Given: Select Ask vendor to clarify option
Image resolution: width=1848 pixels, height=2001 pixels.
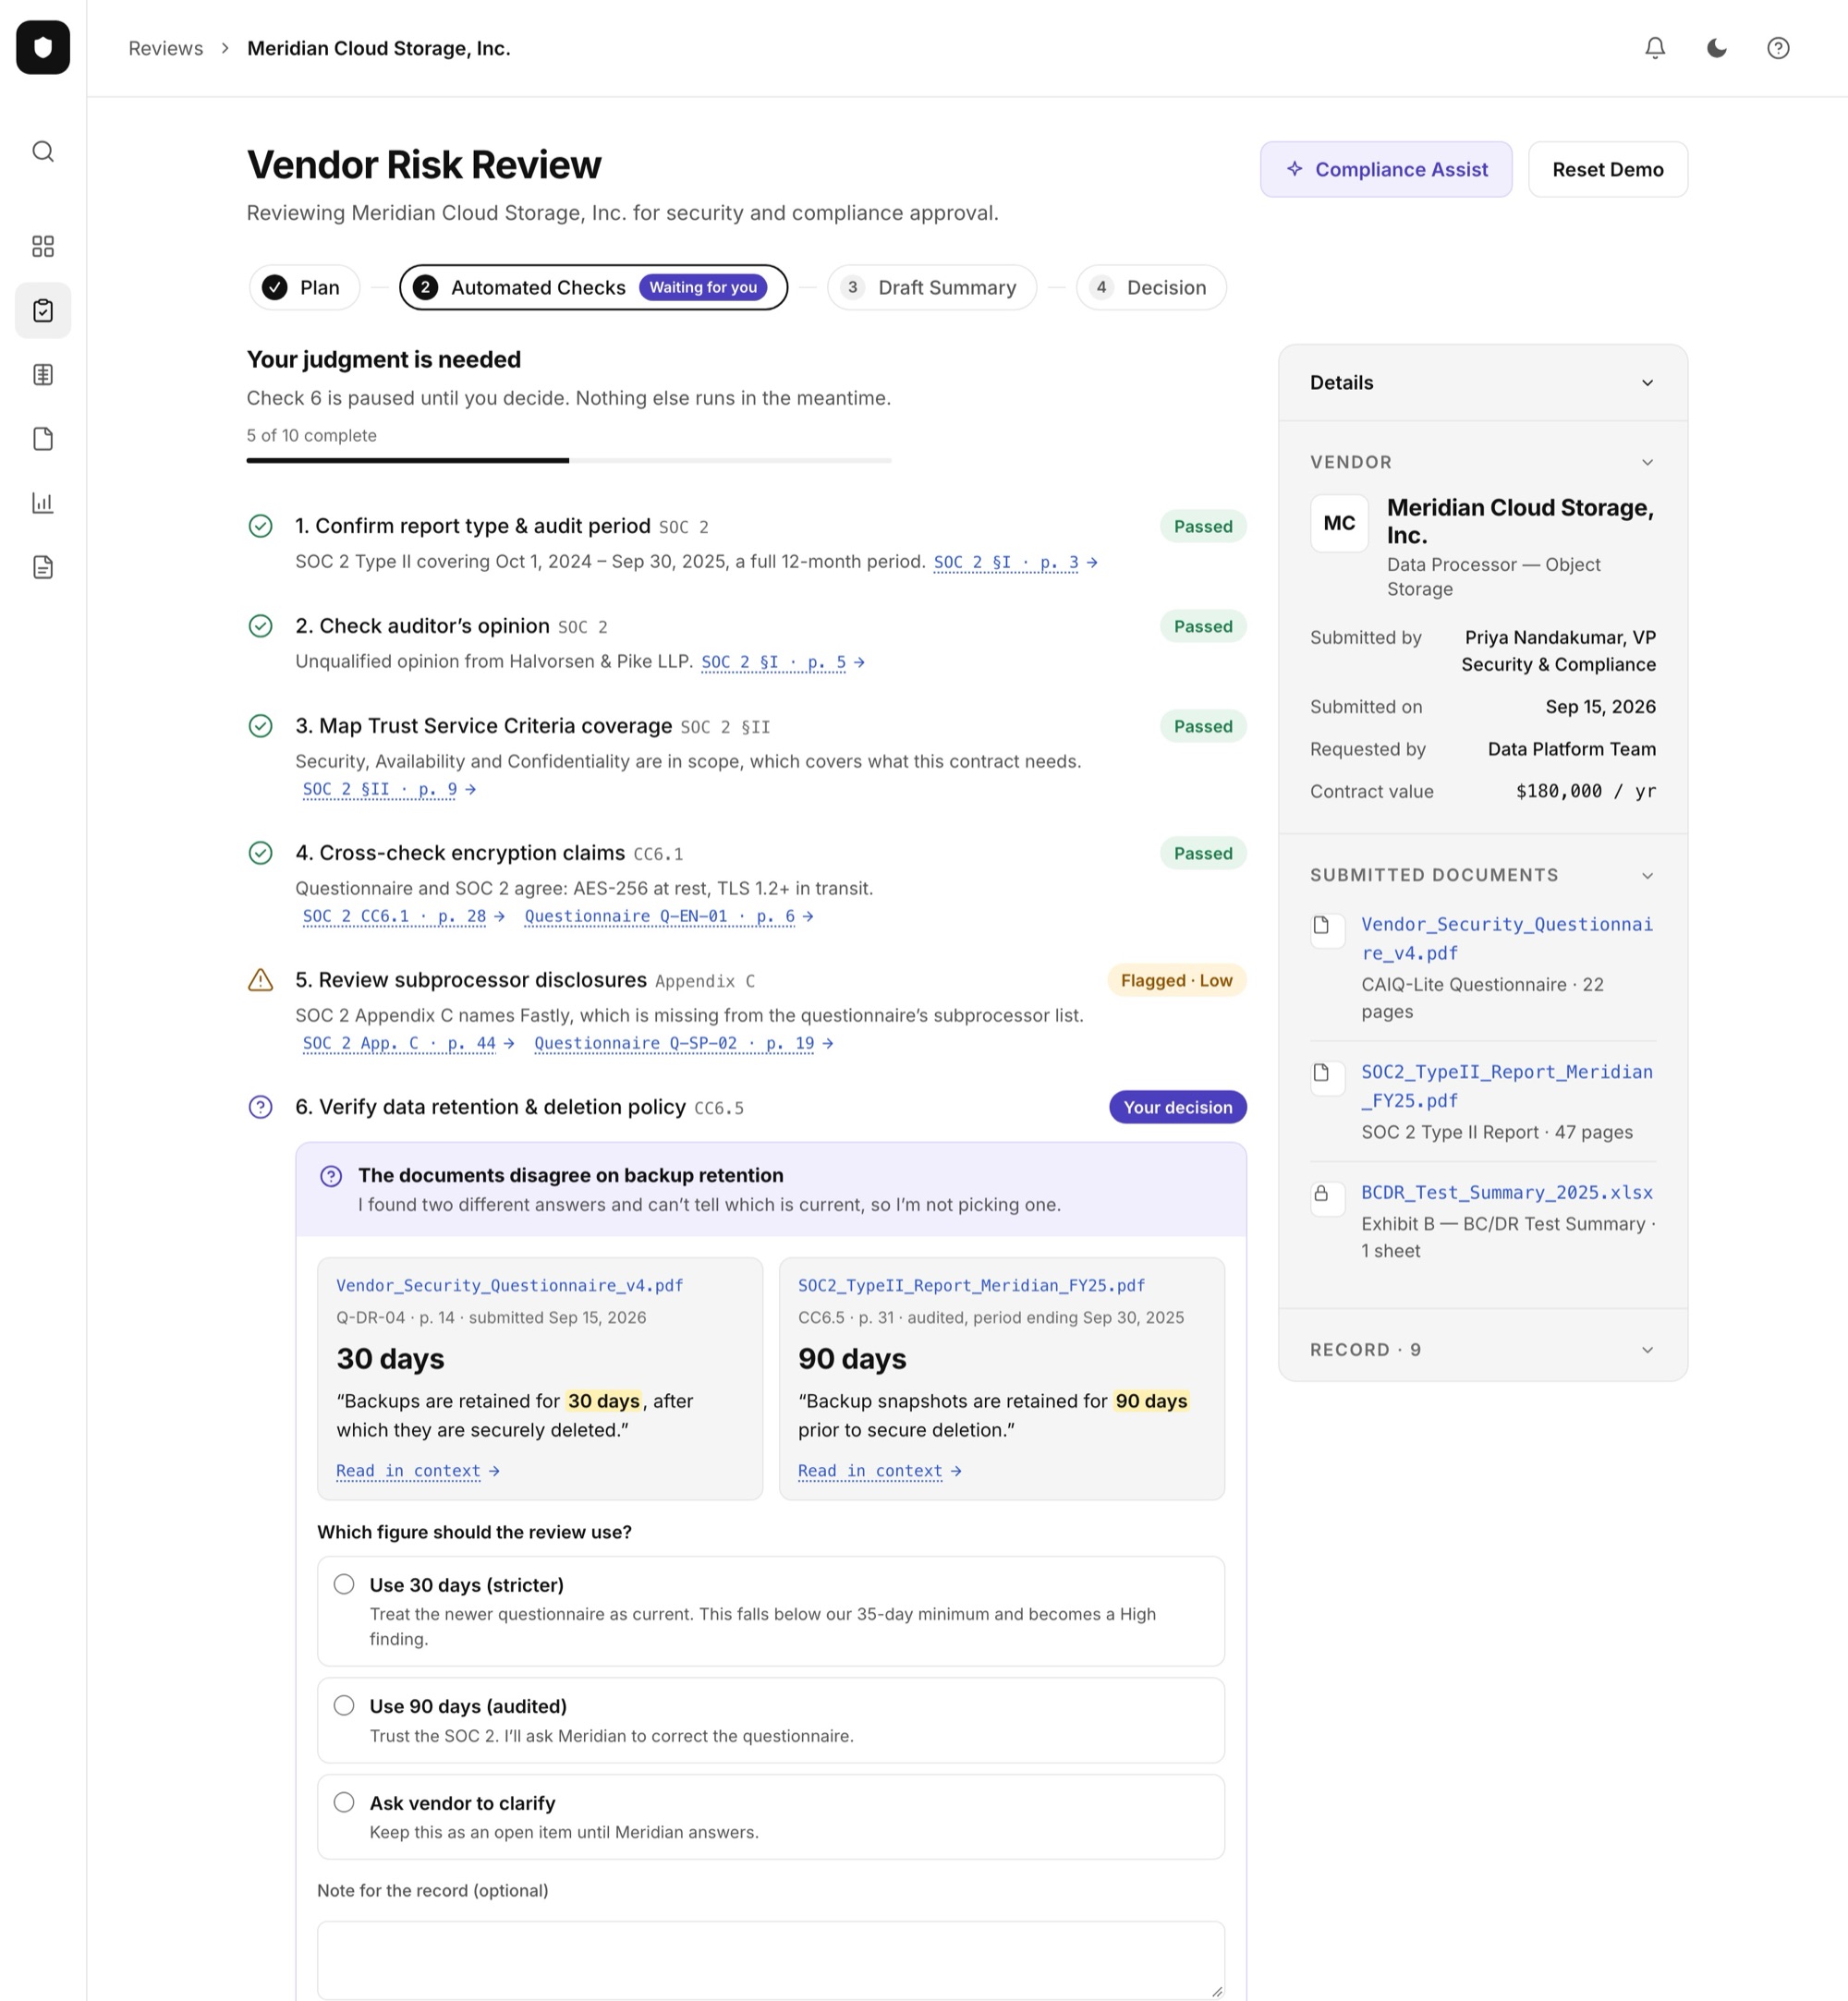Looking at the screenshot, I should pyautogui.click(x=770, y=1817).
